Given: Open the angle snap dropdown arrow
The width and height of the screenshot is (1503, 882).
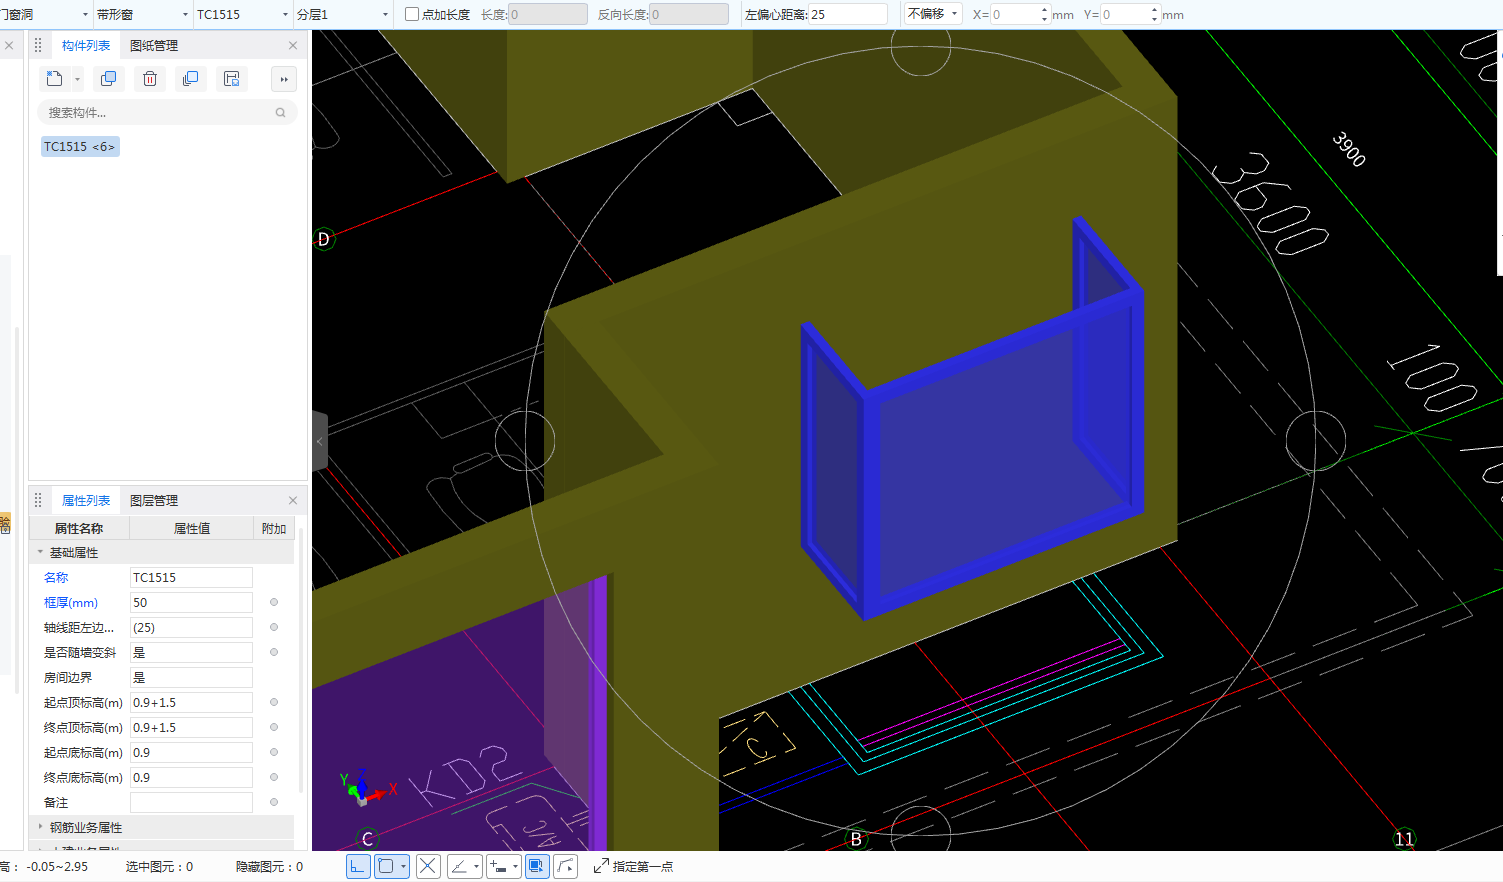Looking at the screenshot, I should click(x=477, y=867).
